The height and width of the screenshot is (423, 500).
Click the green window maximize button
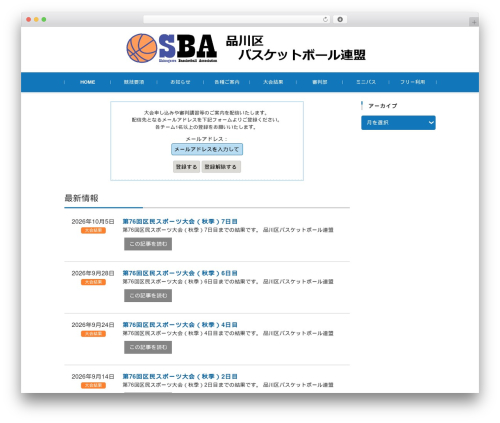(x=44, y=19)
